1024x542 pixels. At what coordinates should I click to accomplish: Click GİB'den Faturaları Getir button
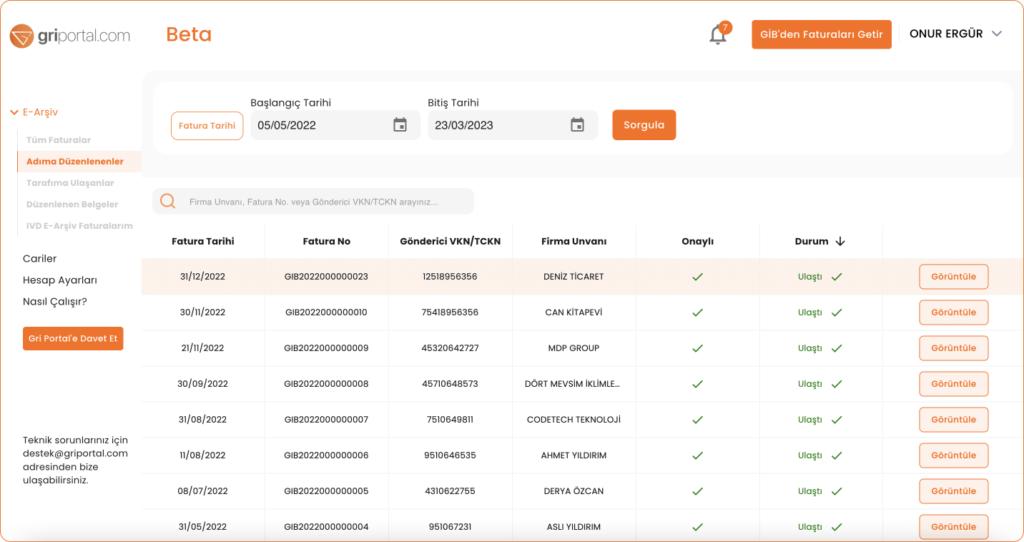click(x=821, y=34)
